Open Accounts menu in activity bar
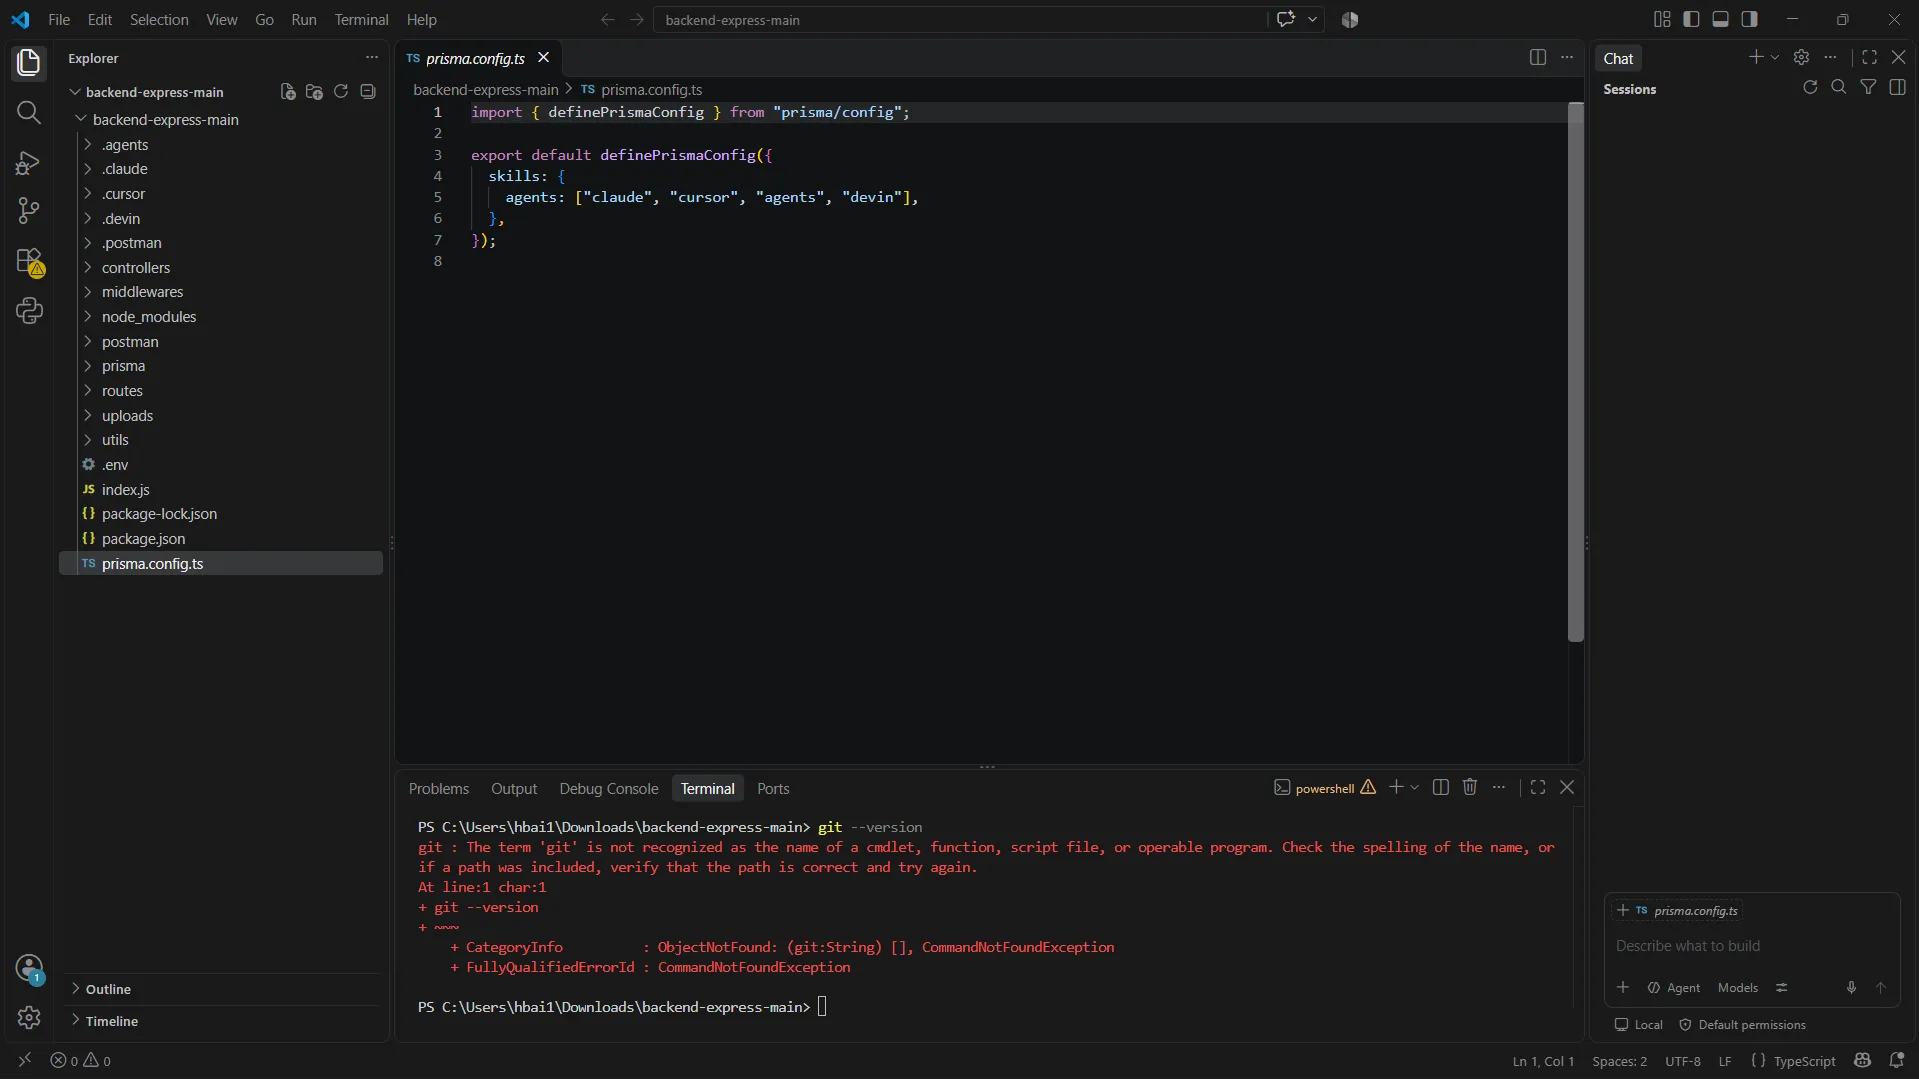This screenshot has height=1079, width=1919. pyautogui.click(x=29, y=968)
